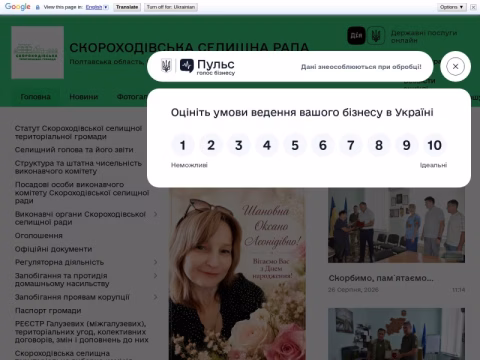Close the Пульс survey popup
The image size is (480, 360).
[x=455, y=67]
